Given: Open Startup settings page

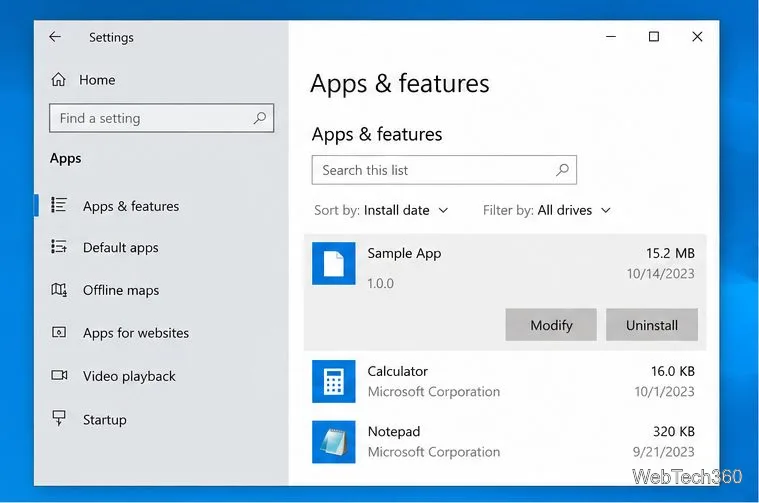Looking at the screenshot, I should point(105,420).
